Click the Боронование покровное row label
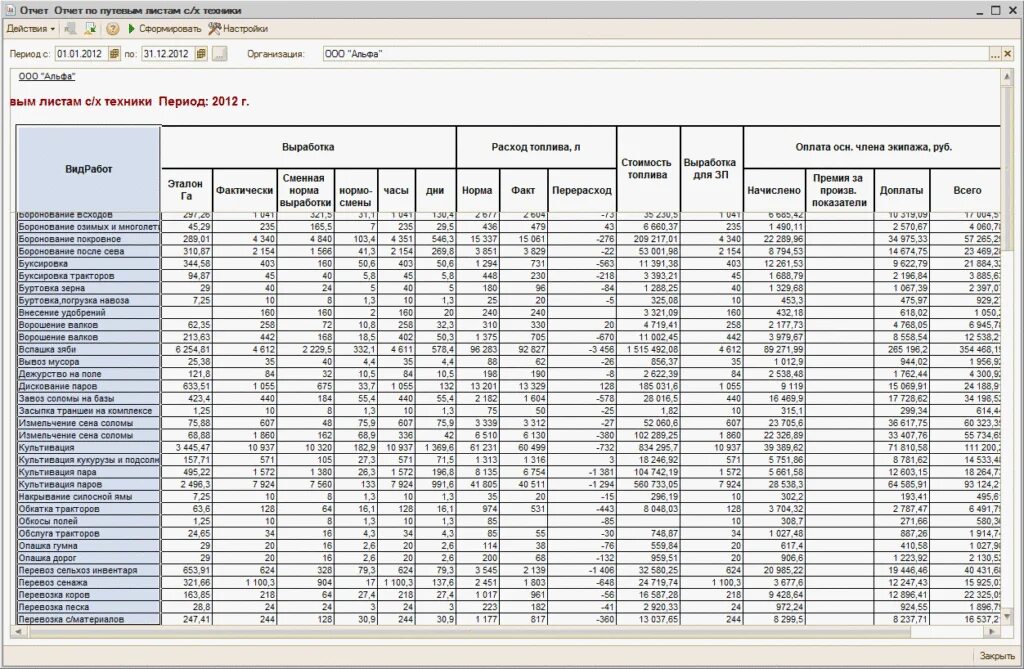Viewport: 1024px width, 669px height. point(88,239)
